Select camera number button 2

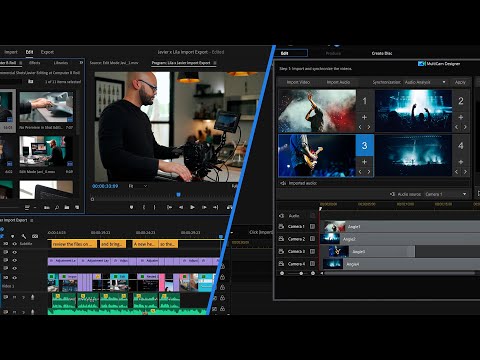point(461,101)
